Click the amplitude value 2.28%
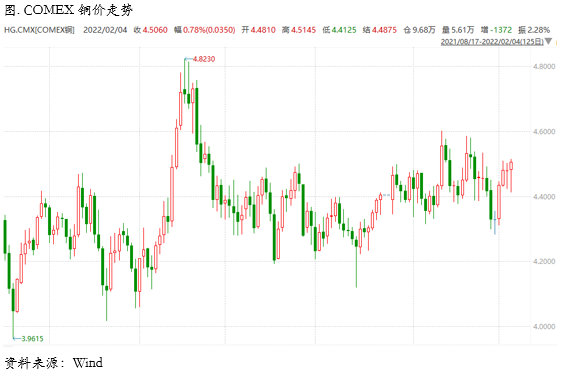Viewport: 562px width, 375px height. point(539,30)
